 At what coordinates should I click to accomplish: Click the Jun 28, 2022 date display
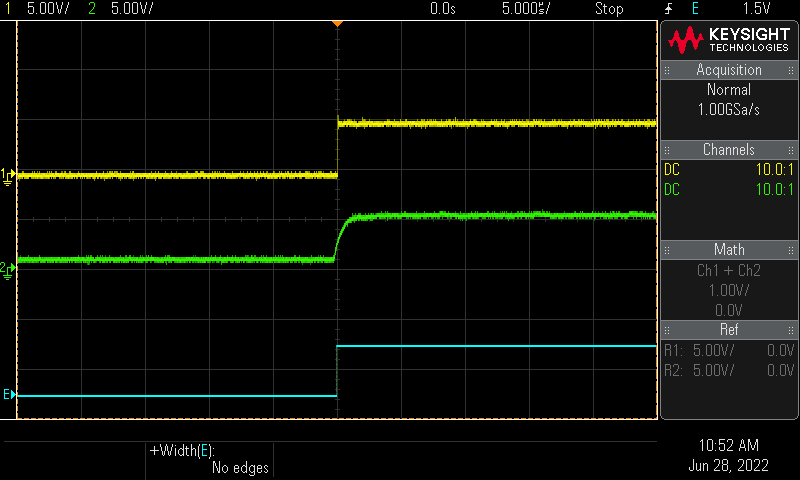coord(729,466)
